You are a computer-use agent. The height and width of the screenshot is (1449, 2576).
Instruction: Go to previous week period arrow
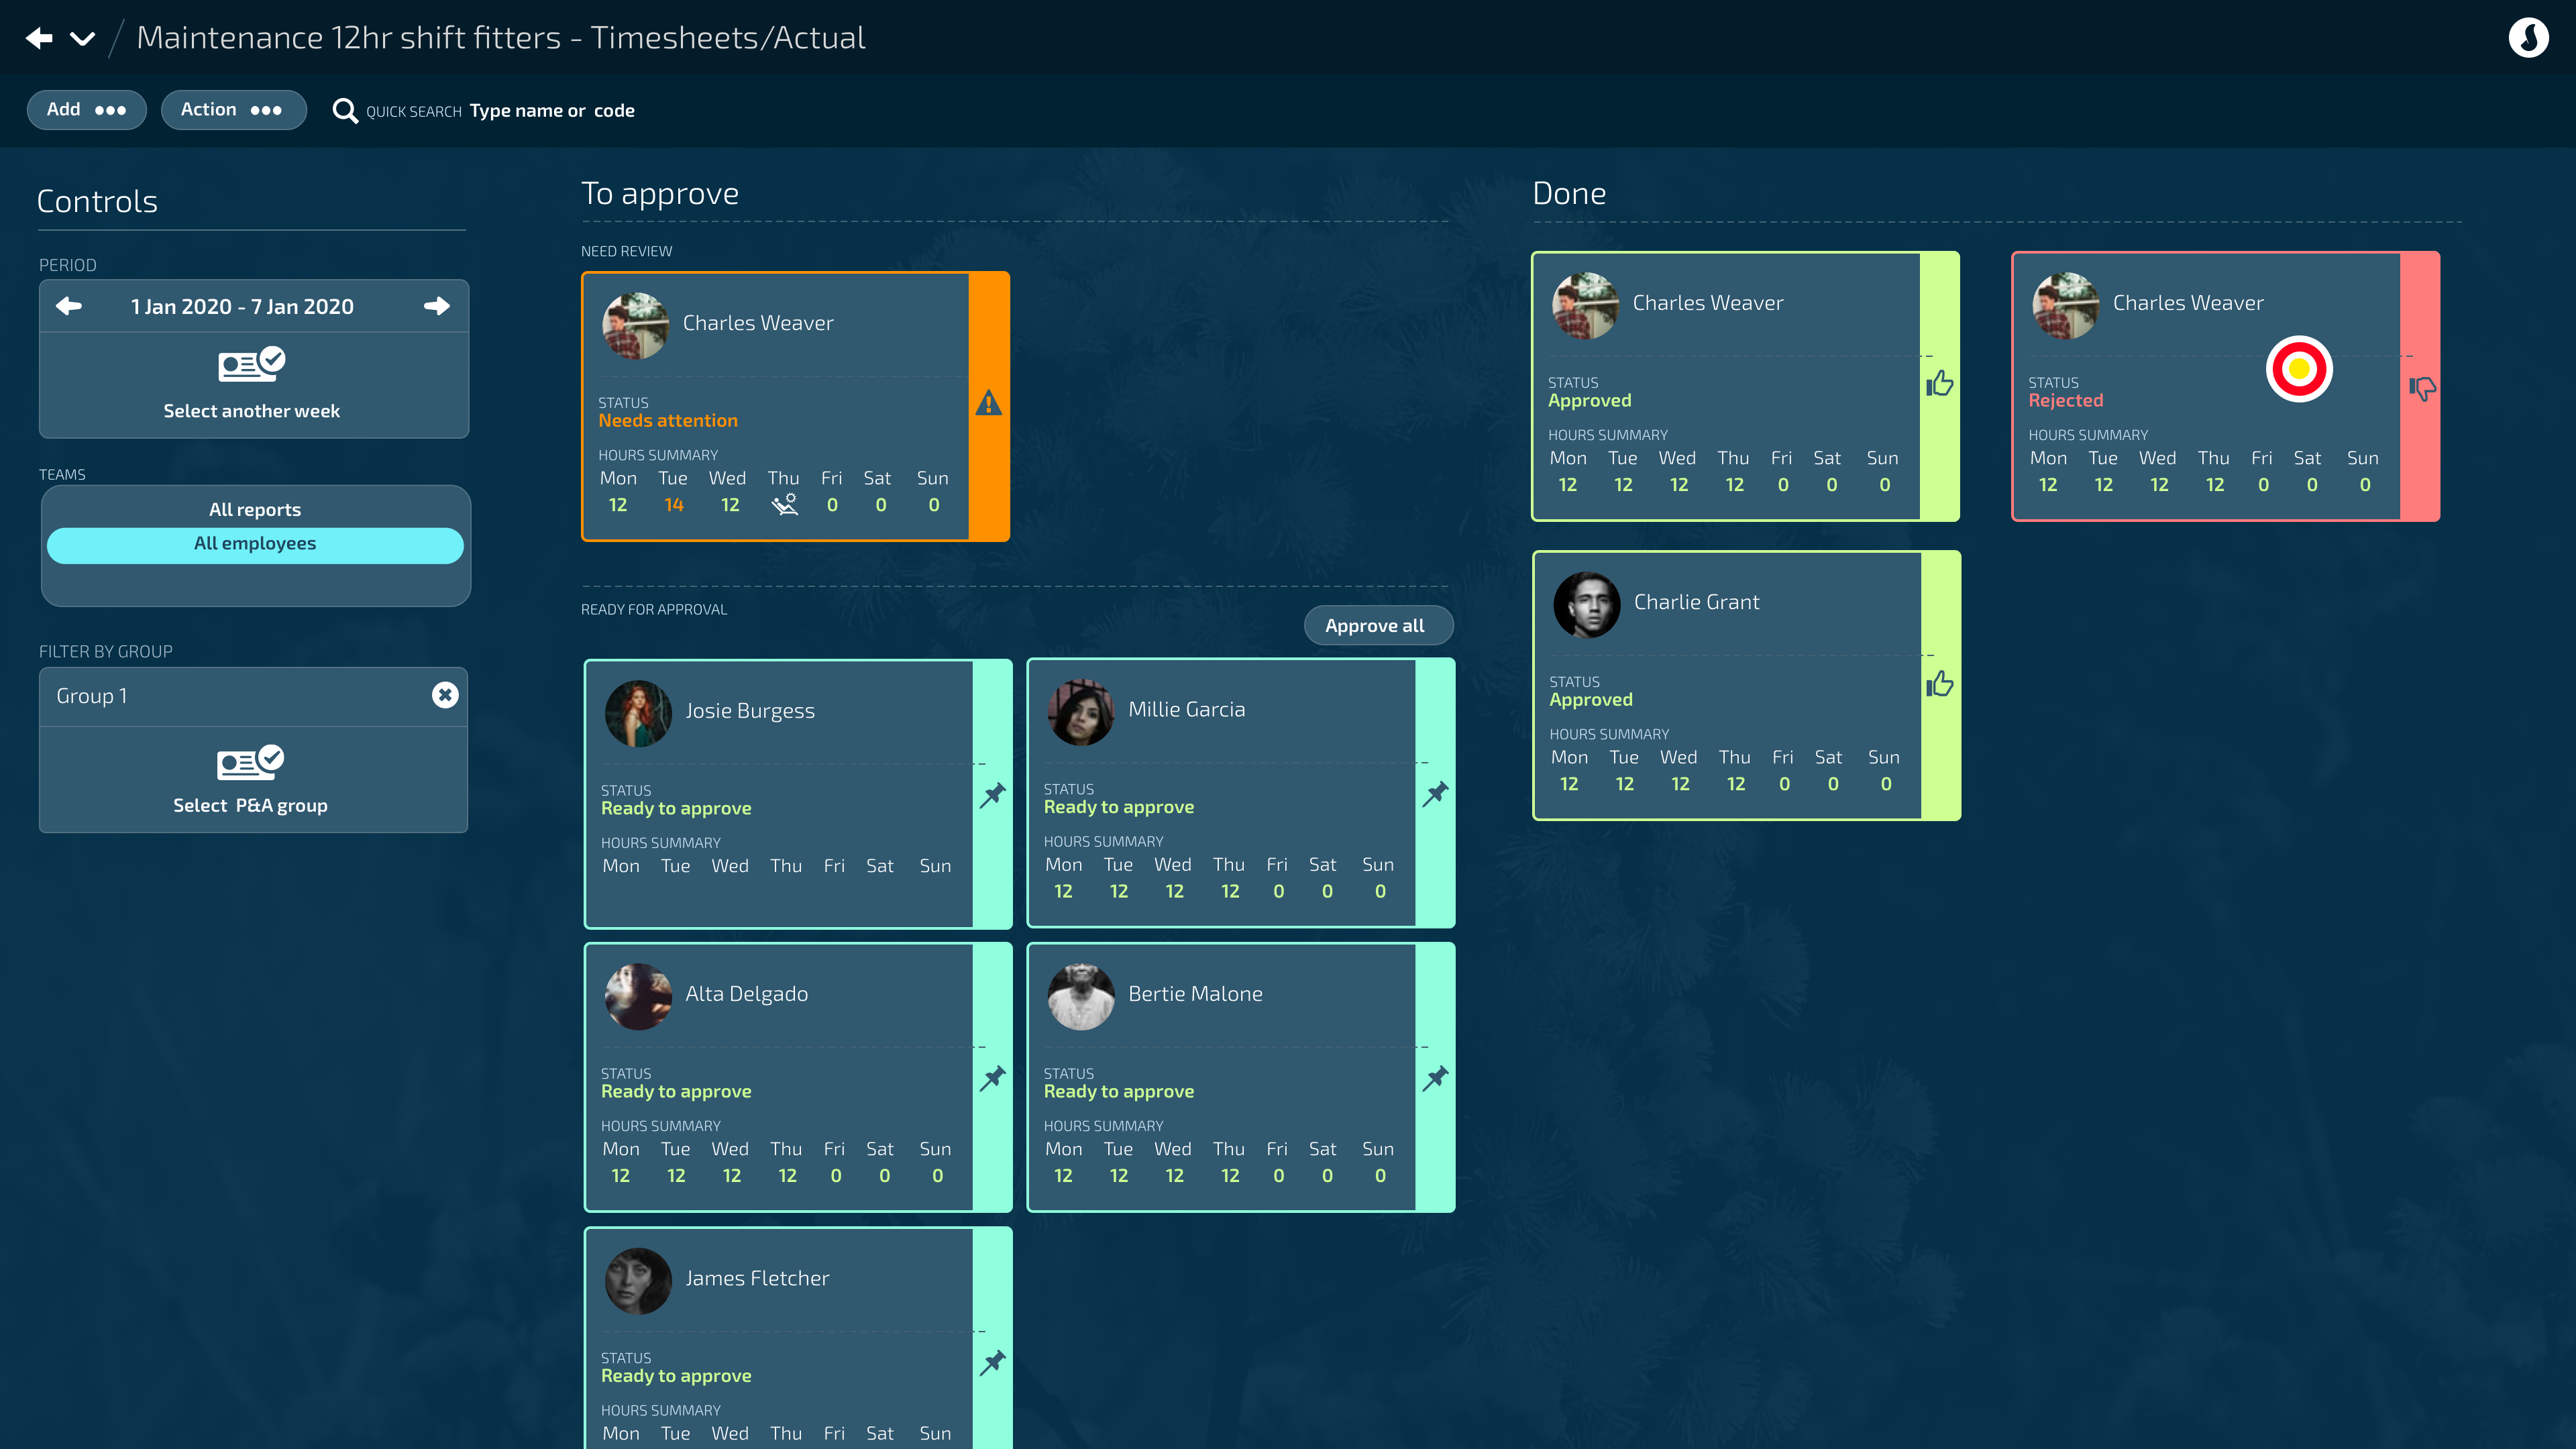pyautogui.click(x=69, y=306)
